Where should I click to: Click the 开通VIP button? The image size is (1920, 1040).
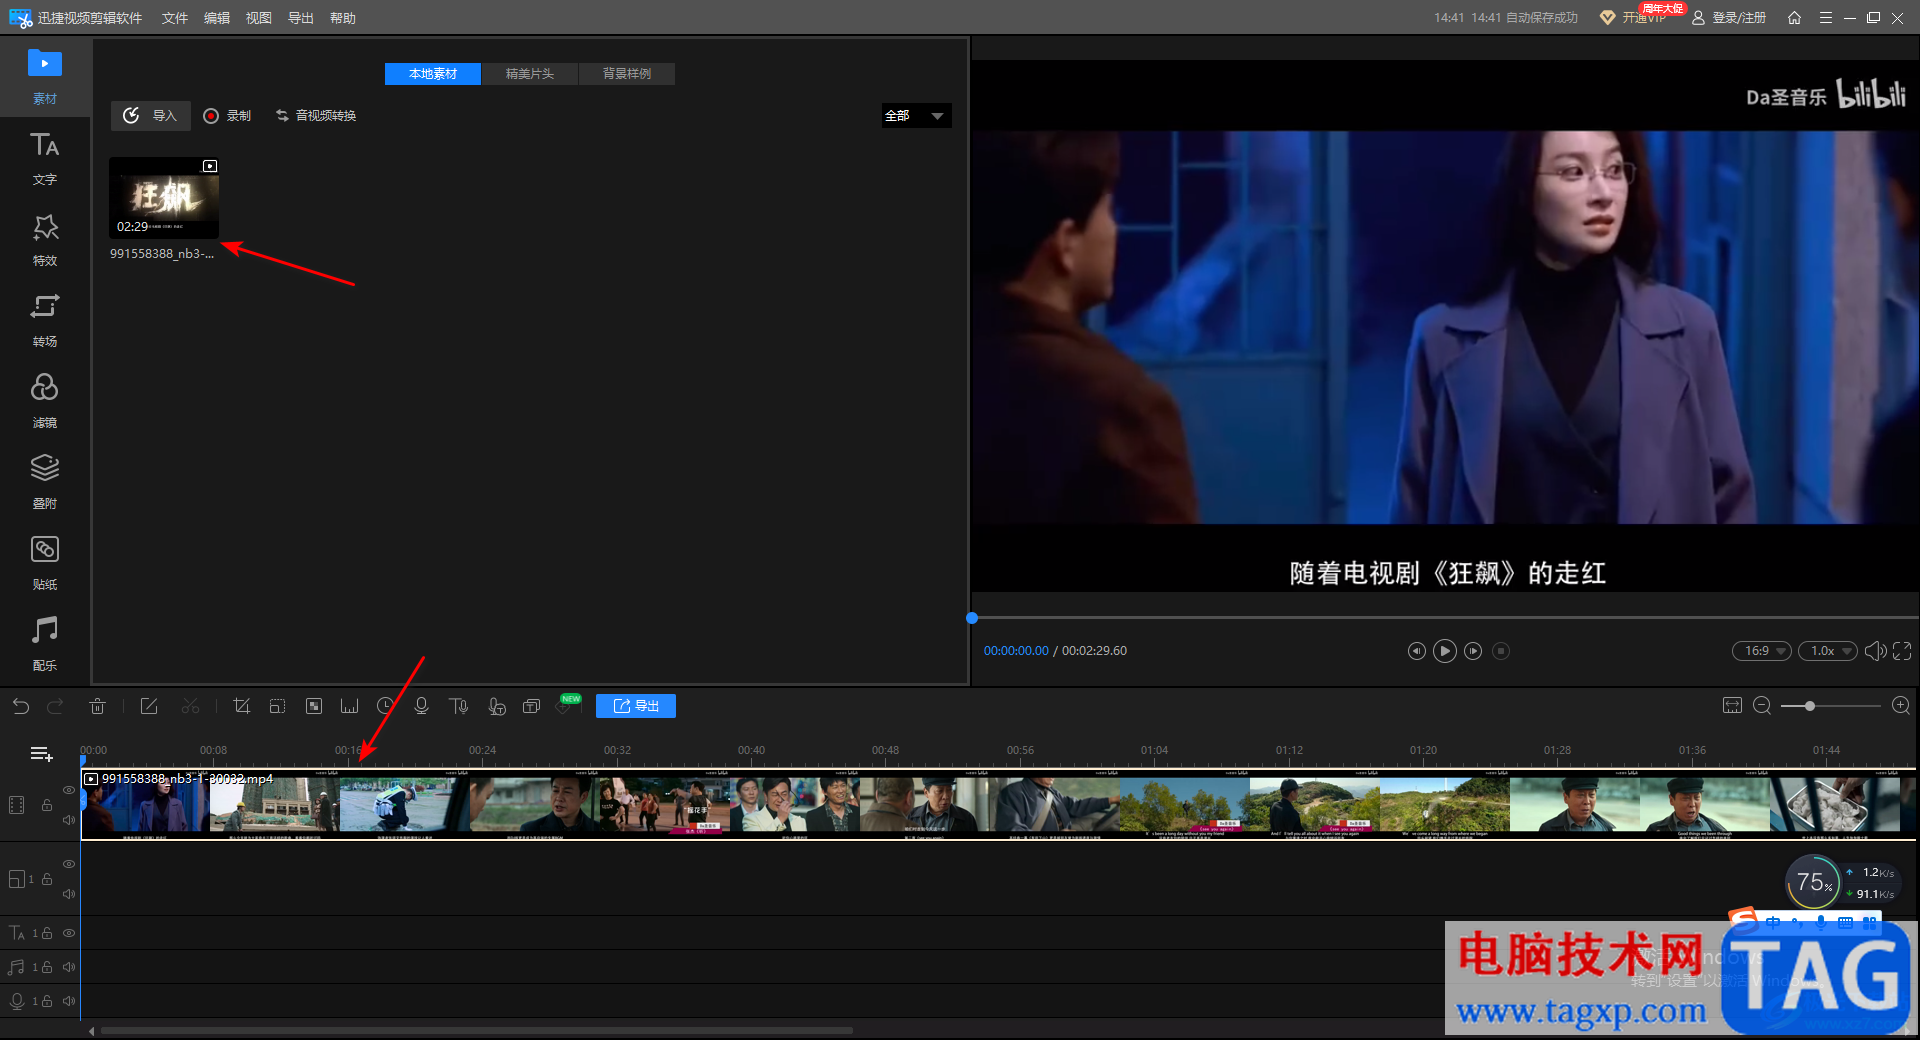coord(1635,18)
